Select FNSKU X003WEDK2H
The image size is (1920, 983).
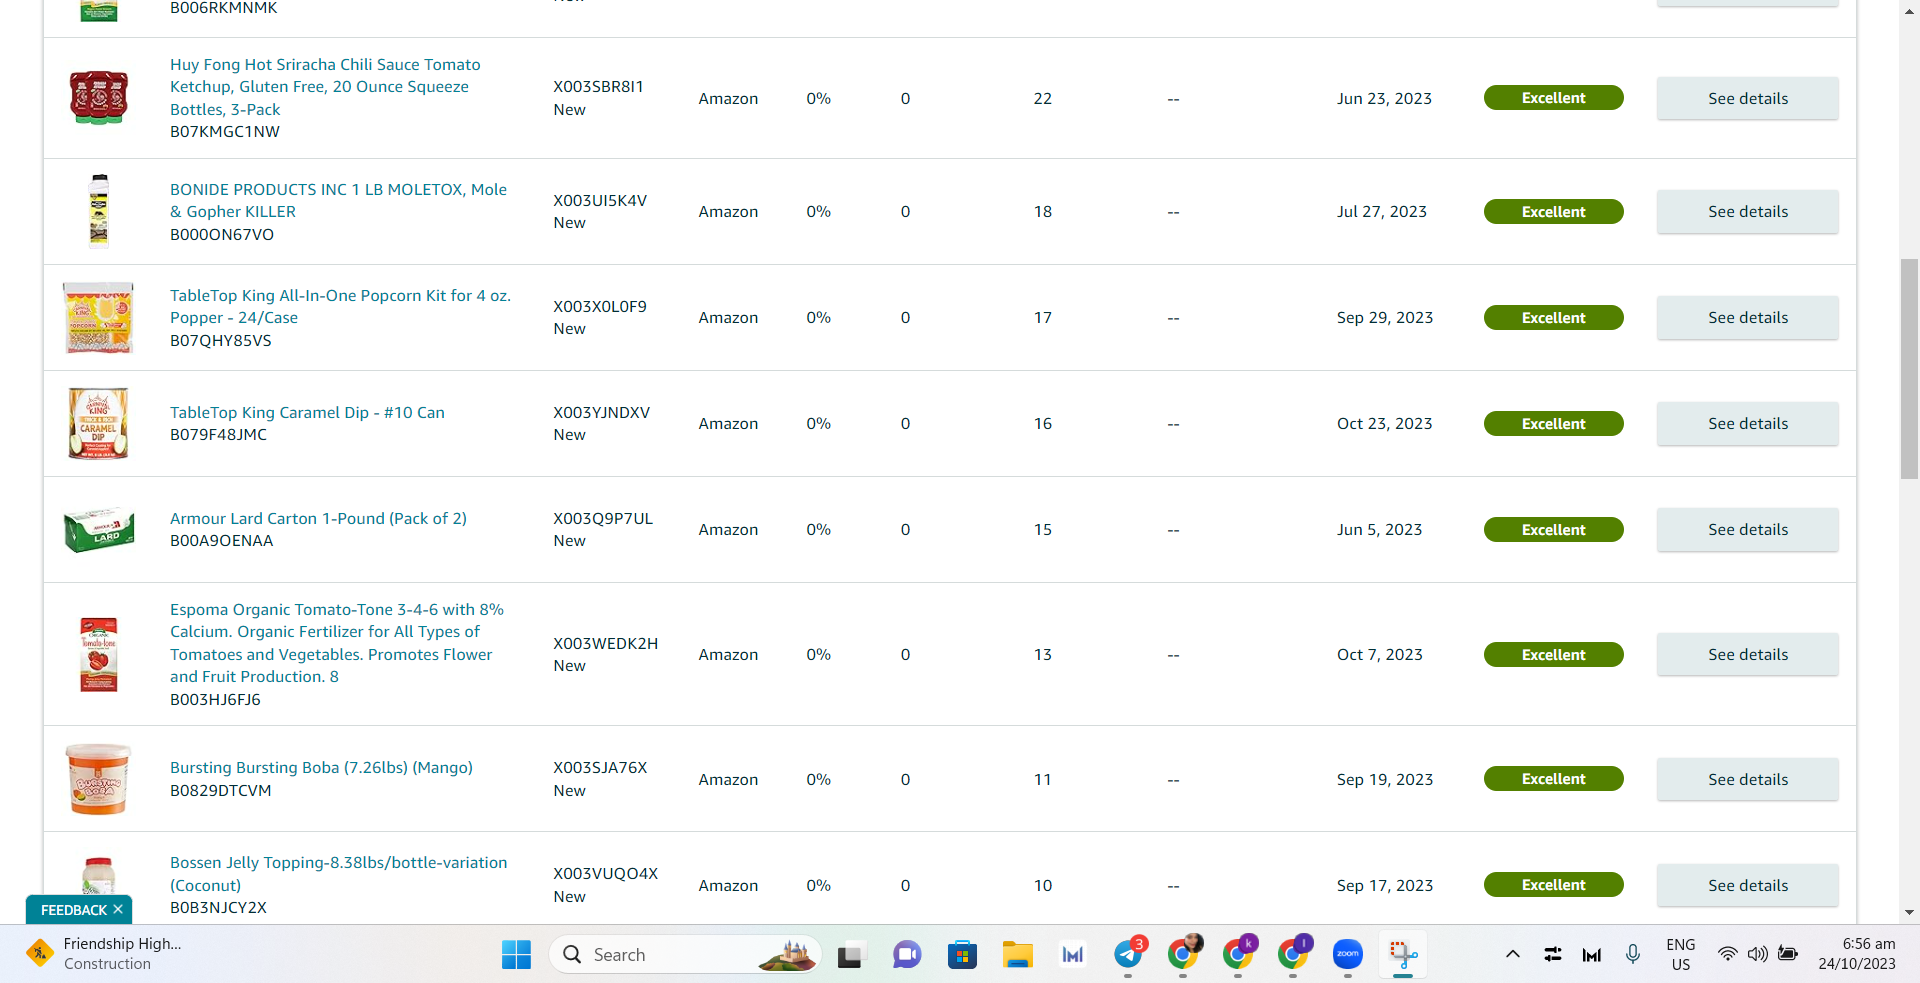(606, 643)
